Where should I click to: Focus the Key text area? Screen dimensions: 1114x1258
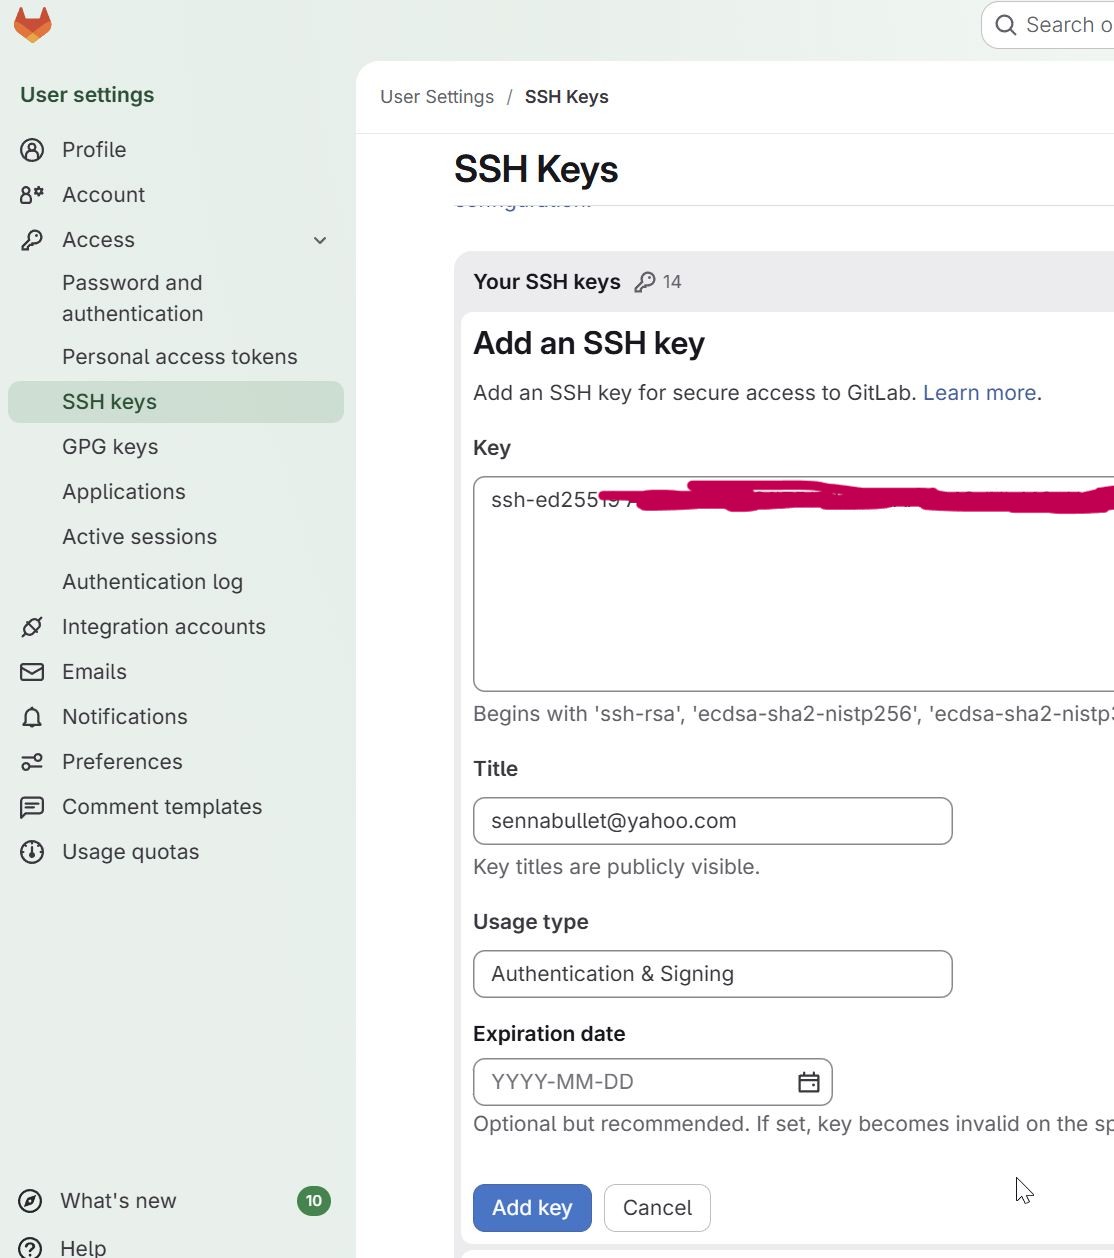(x=794, y=584)
